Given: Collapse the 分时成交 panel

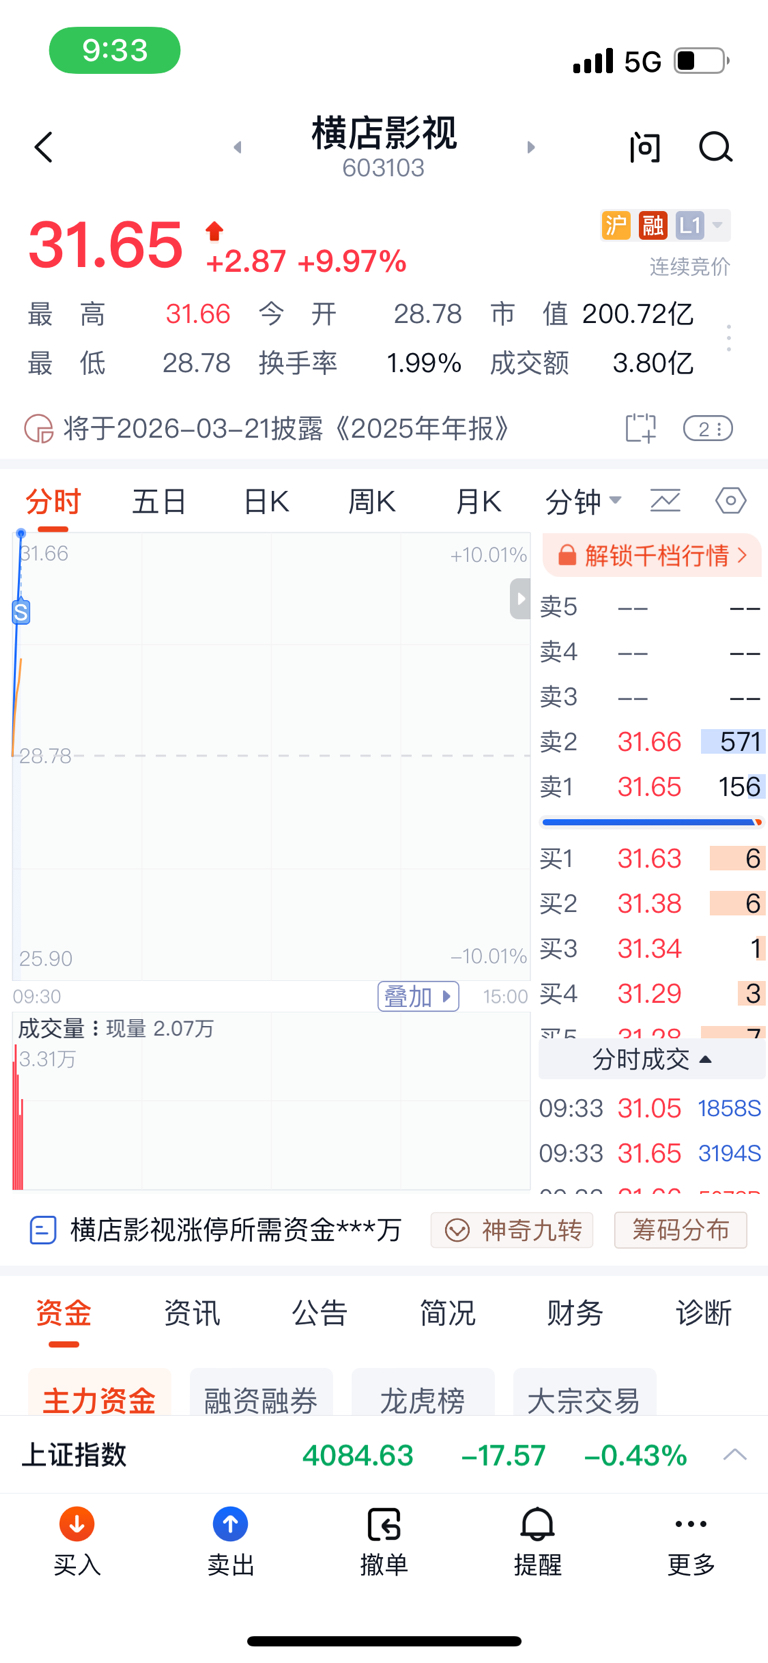Looking at the screenshot, I should [x=652, y=1059].
